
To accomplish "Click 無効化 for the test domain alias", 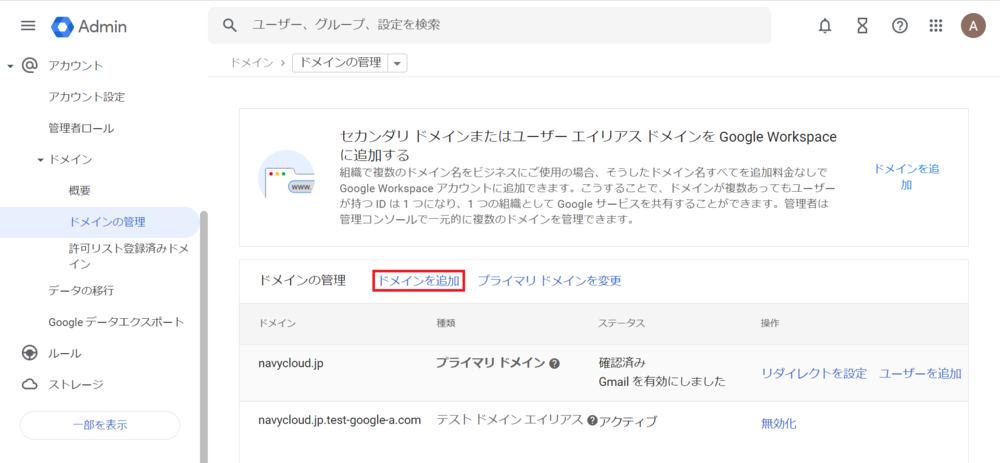I will coord(778,423).
